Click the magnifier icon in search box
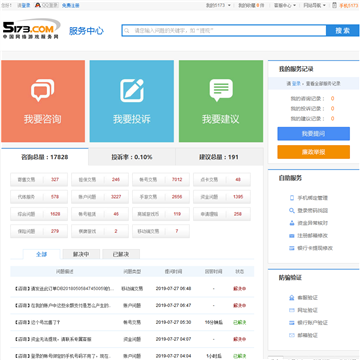This screenshot has width=360, height=360. click(127, 31)
